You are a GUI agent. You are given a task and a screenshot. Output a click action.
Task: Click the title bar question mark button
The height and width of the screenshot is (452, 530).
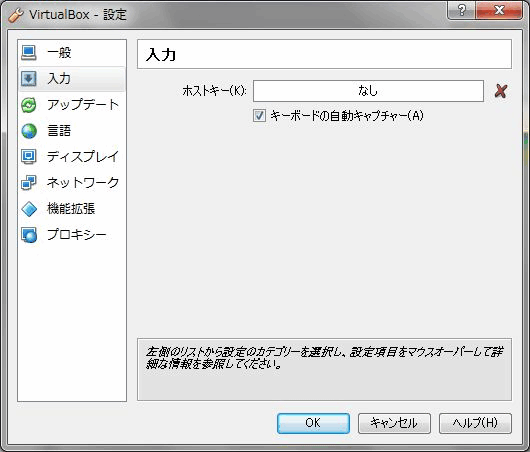[461, 10]
